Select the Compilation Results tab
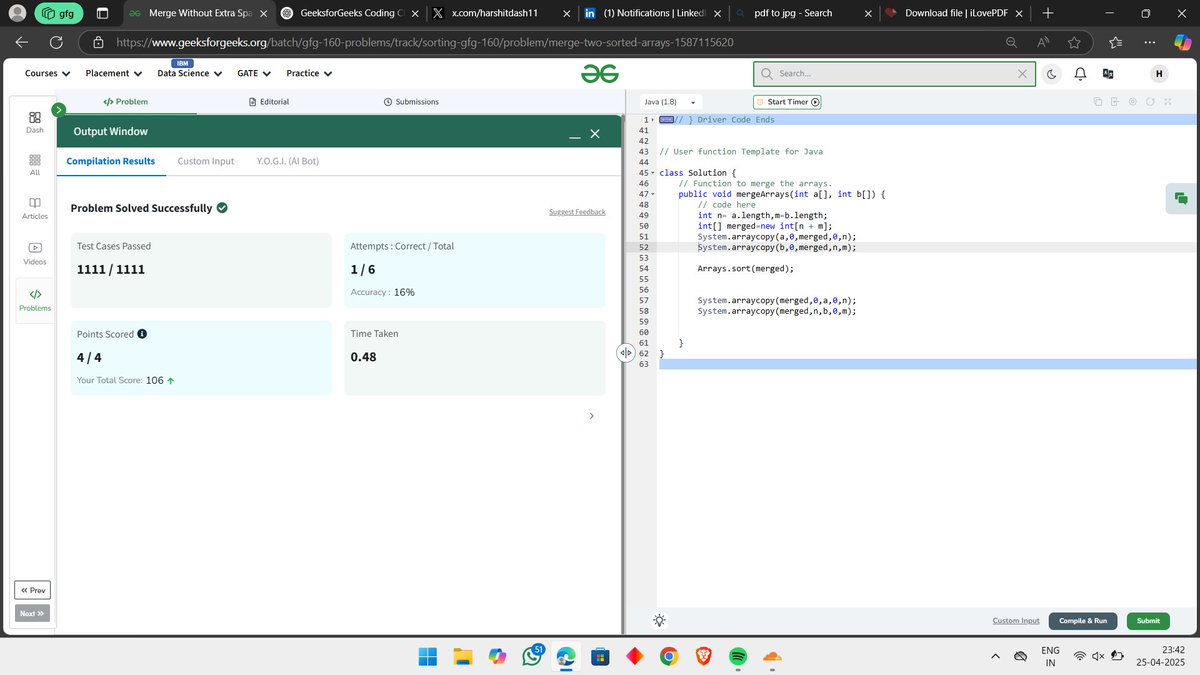 coord(110,161)
